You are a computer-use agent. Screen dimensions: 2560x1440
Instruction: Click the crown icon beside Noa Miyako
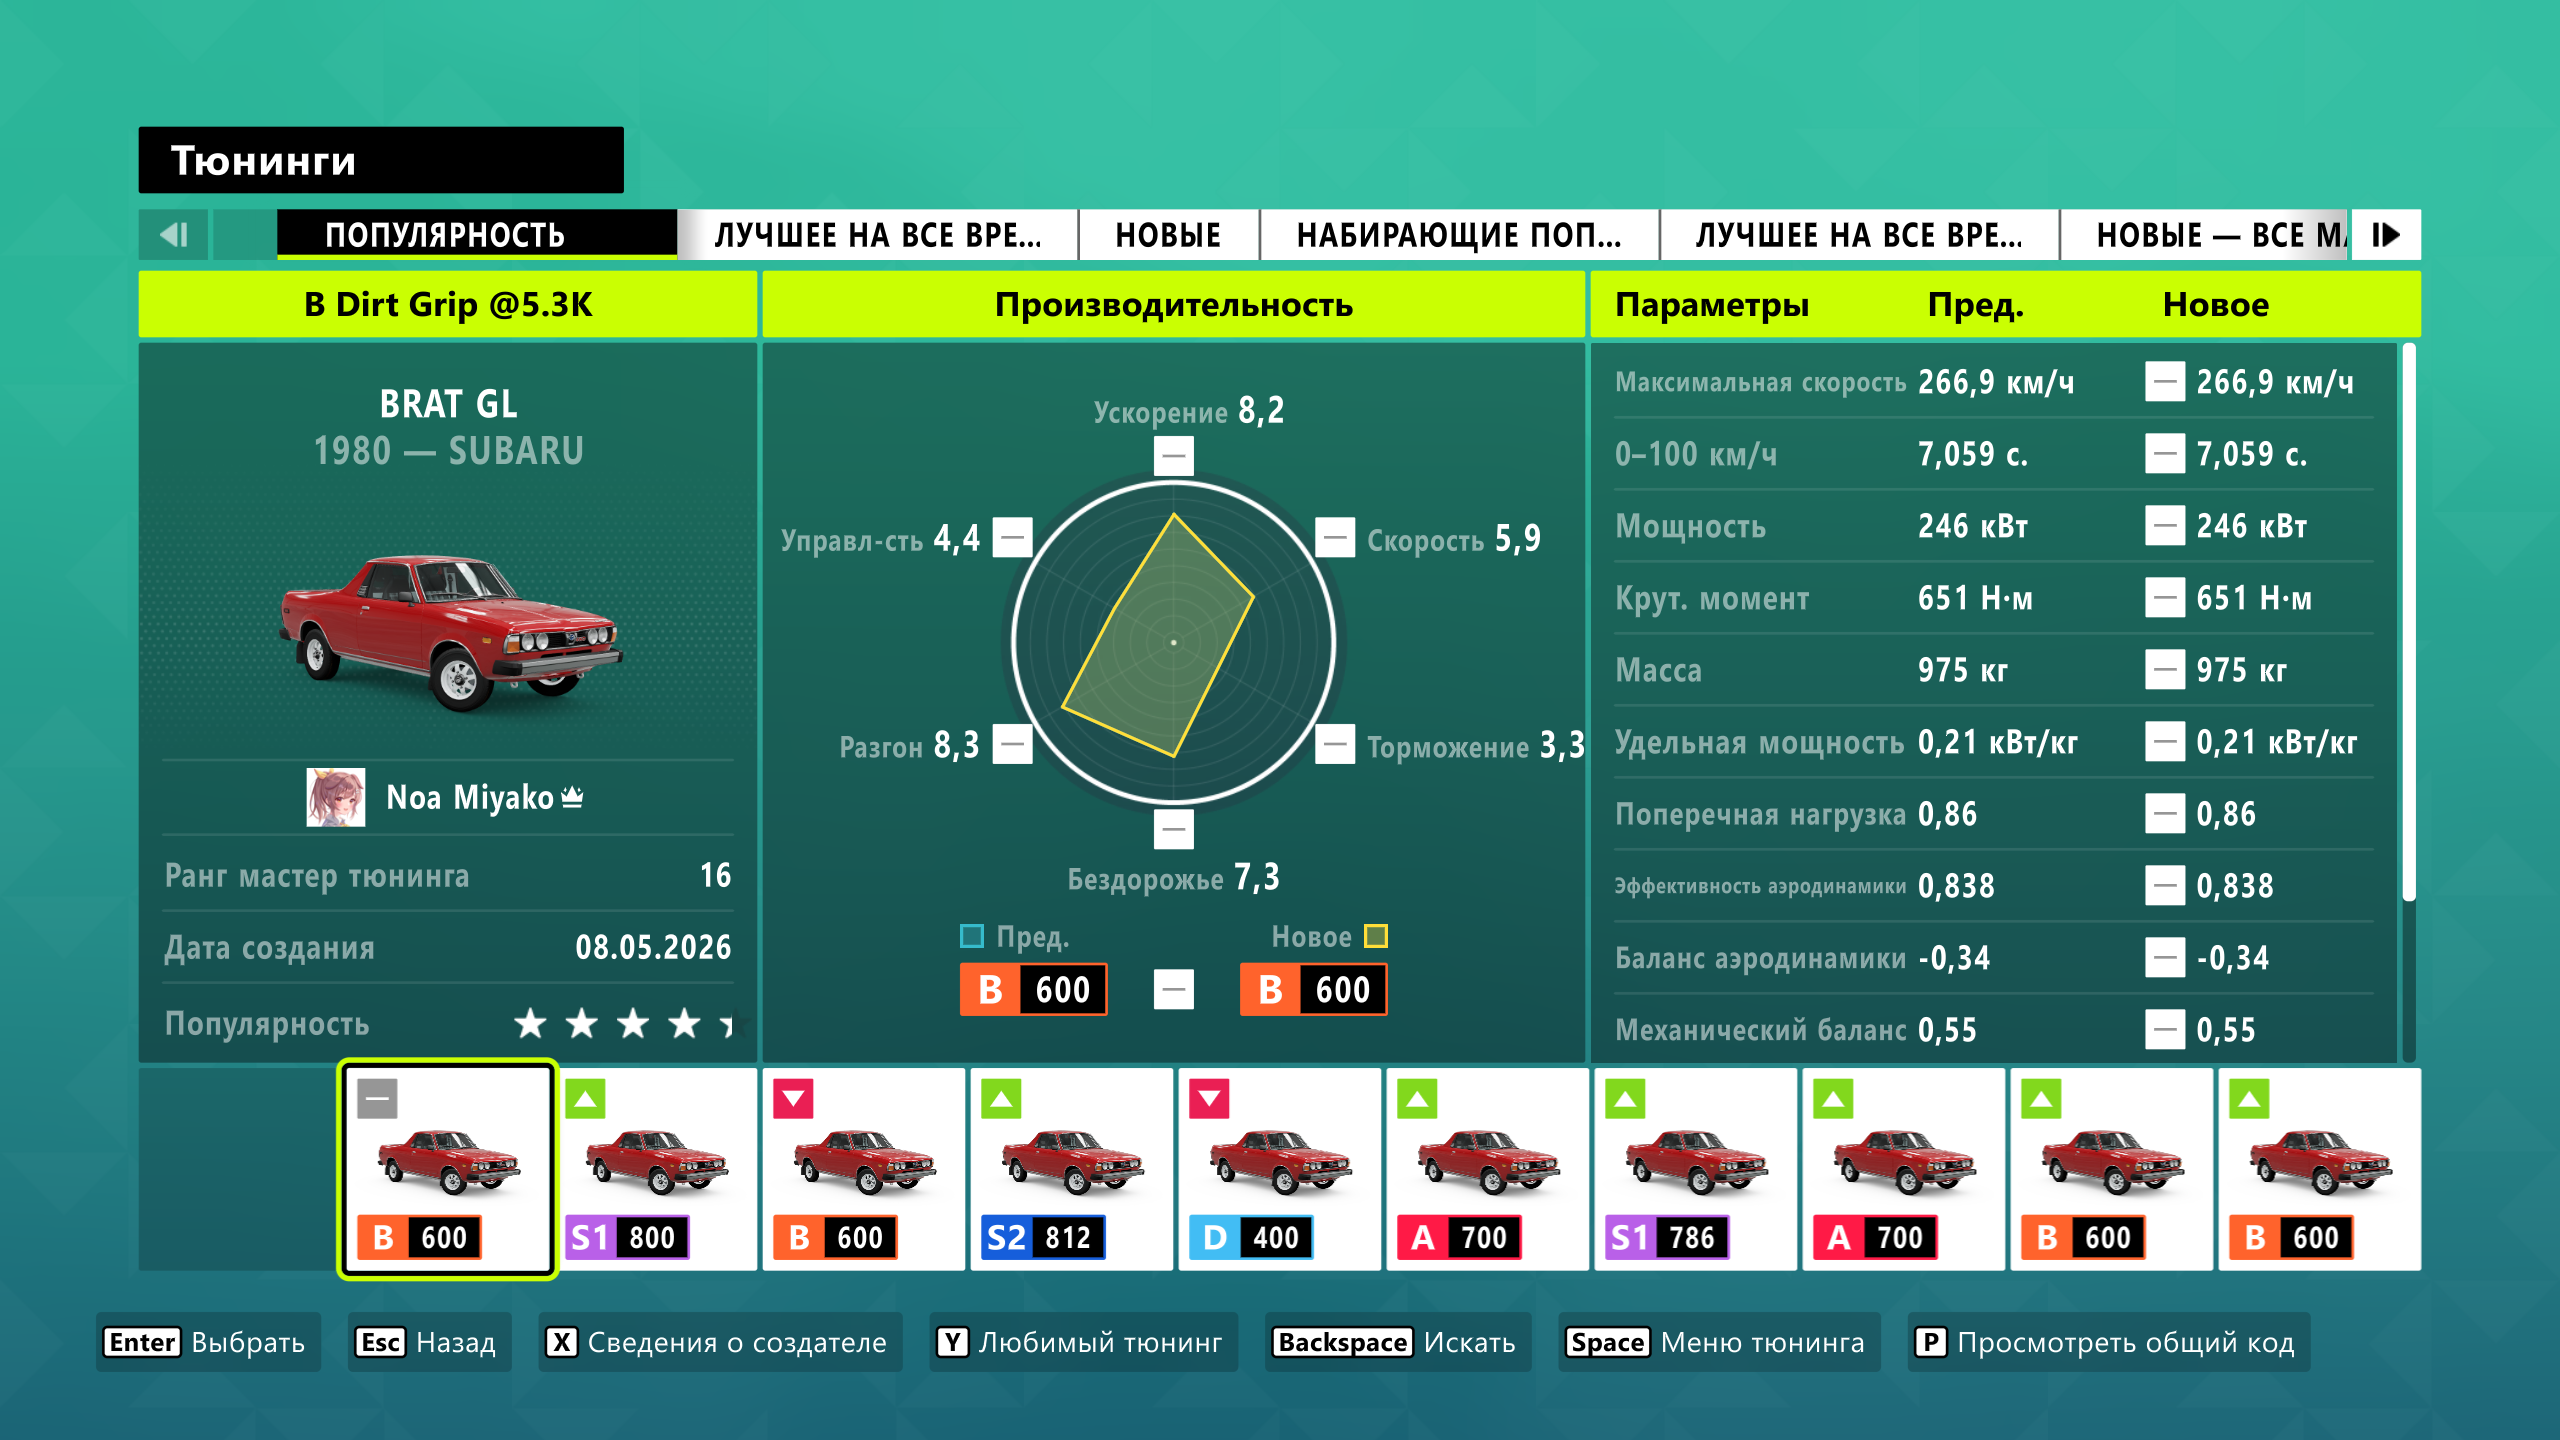572,797
